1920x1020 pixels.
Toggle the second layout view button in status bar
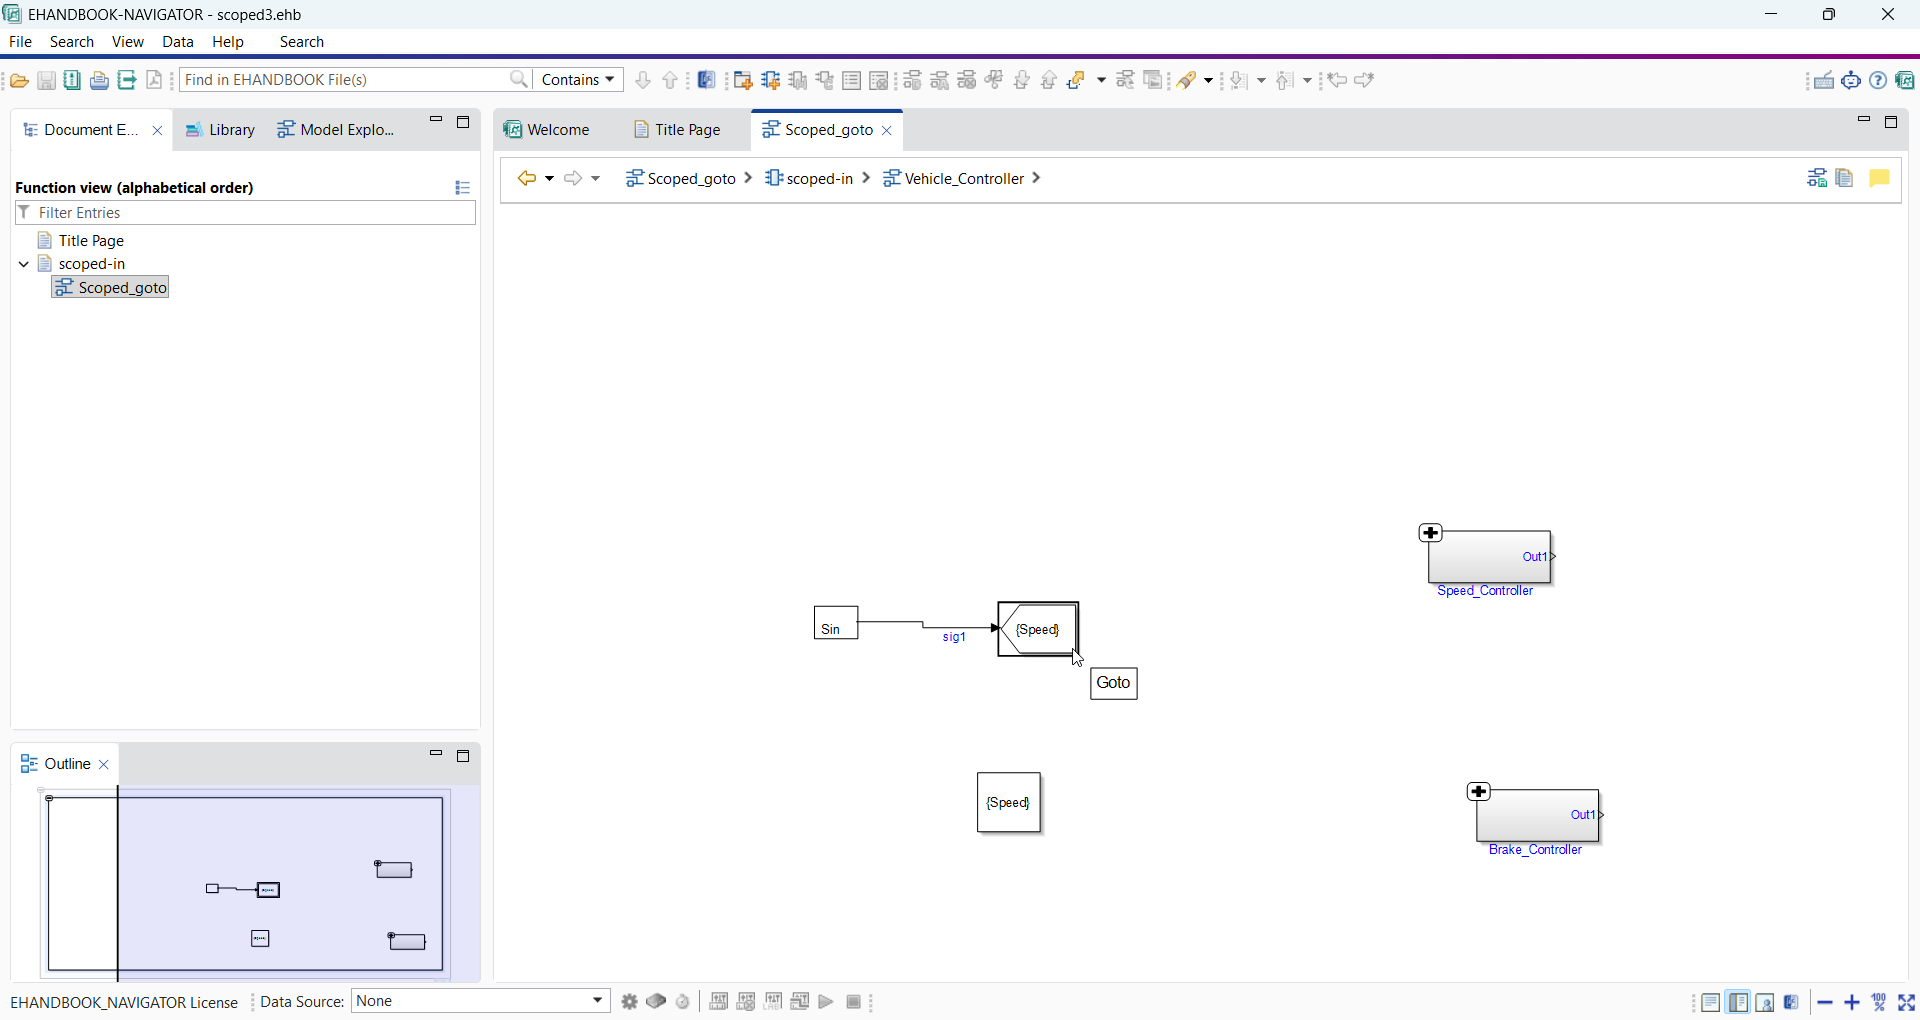click(1739, 1002)
